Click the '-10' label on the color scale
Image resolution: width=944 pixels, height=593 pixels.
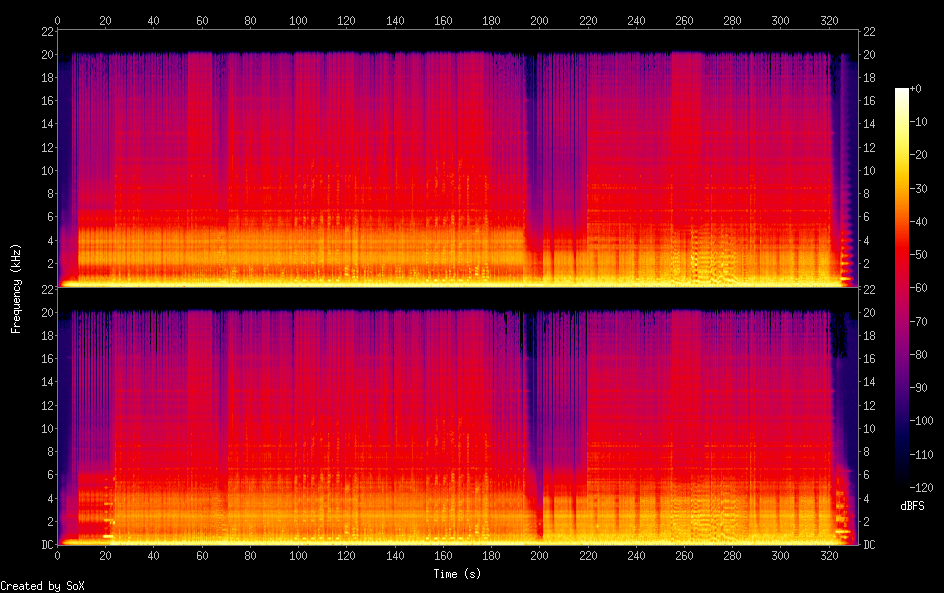pos(918,122)
